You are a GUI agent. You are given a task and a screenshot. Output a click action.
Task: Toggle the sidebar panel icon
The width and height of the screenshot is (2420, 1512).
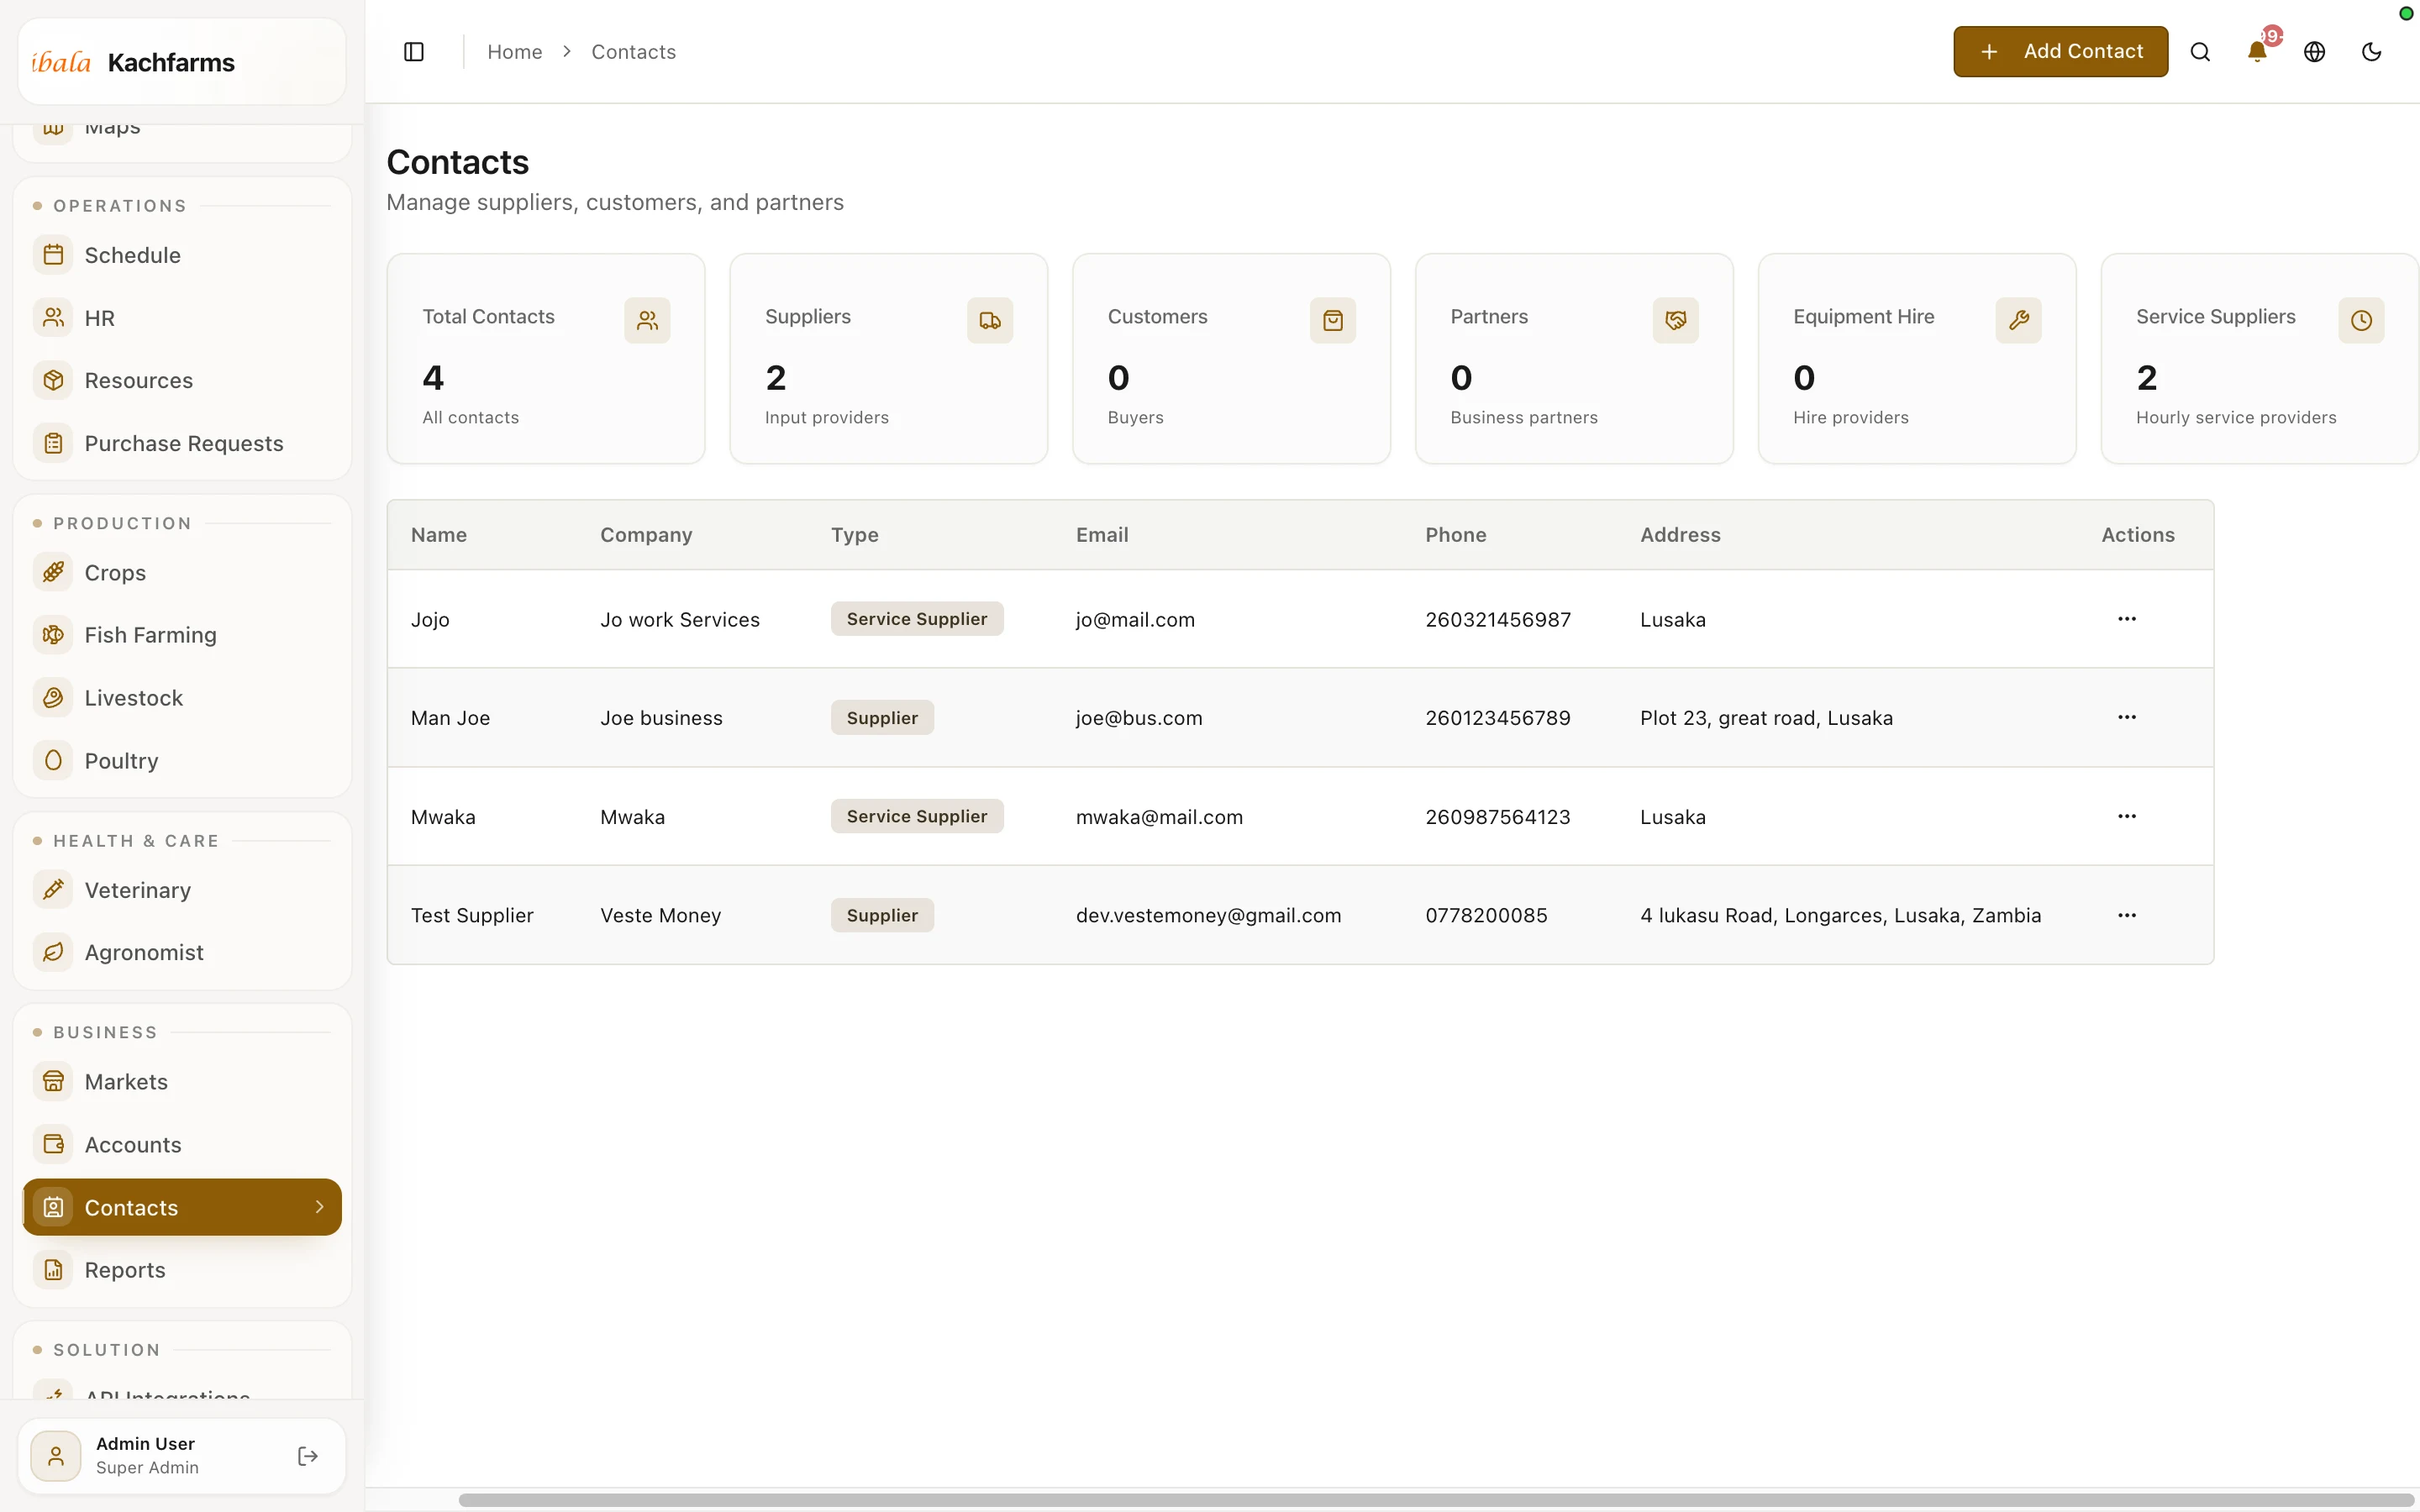(414, 52)
